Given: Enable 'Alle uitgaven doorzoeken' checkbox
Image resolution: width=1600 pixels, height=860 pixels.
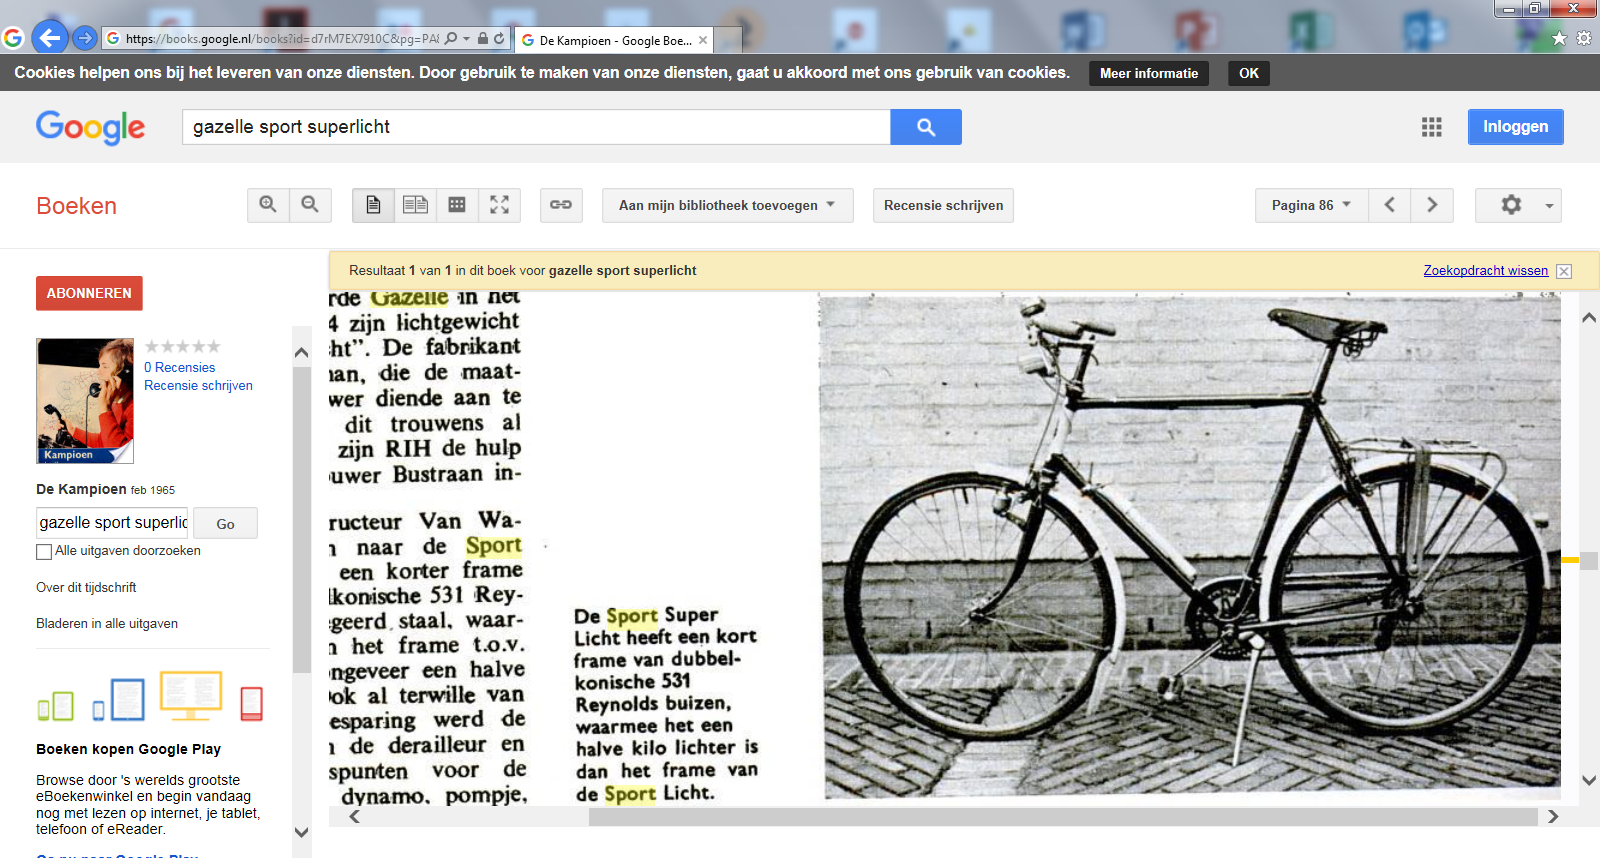Looking at the screenshot, I should point(44,552).
